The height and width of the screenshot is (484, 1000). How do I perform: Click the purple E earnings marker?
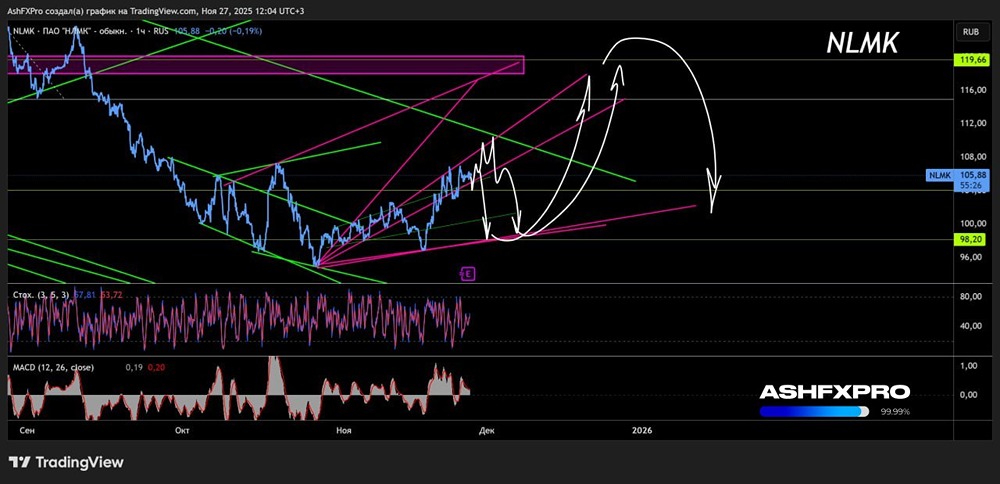tap(467, 274)
